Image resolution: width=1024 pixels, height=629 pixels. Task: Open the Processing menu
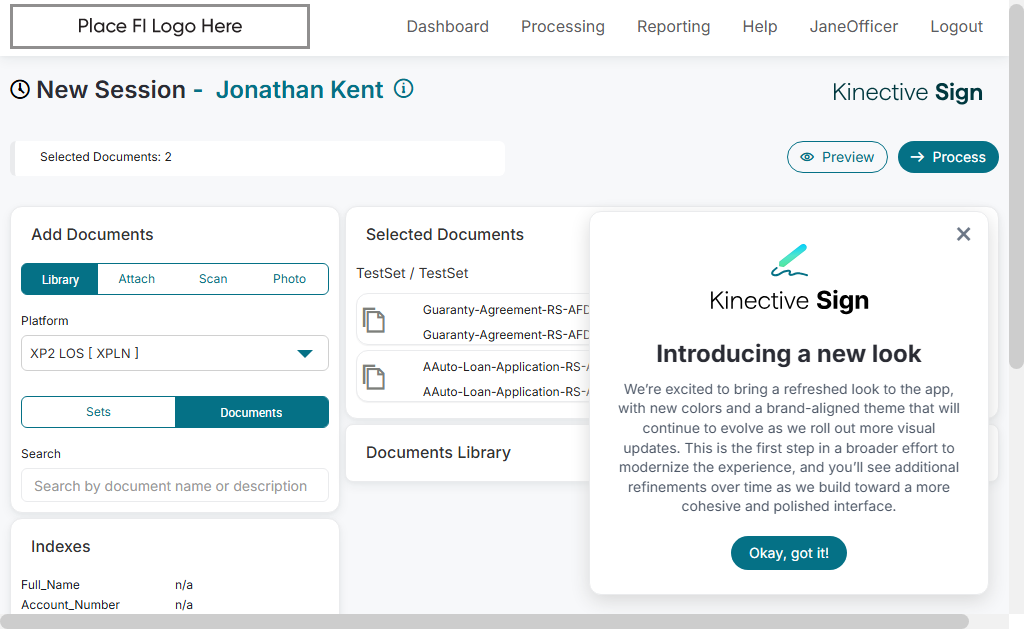coord(562,27)
